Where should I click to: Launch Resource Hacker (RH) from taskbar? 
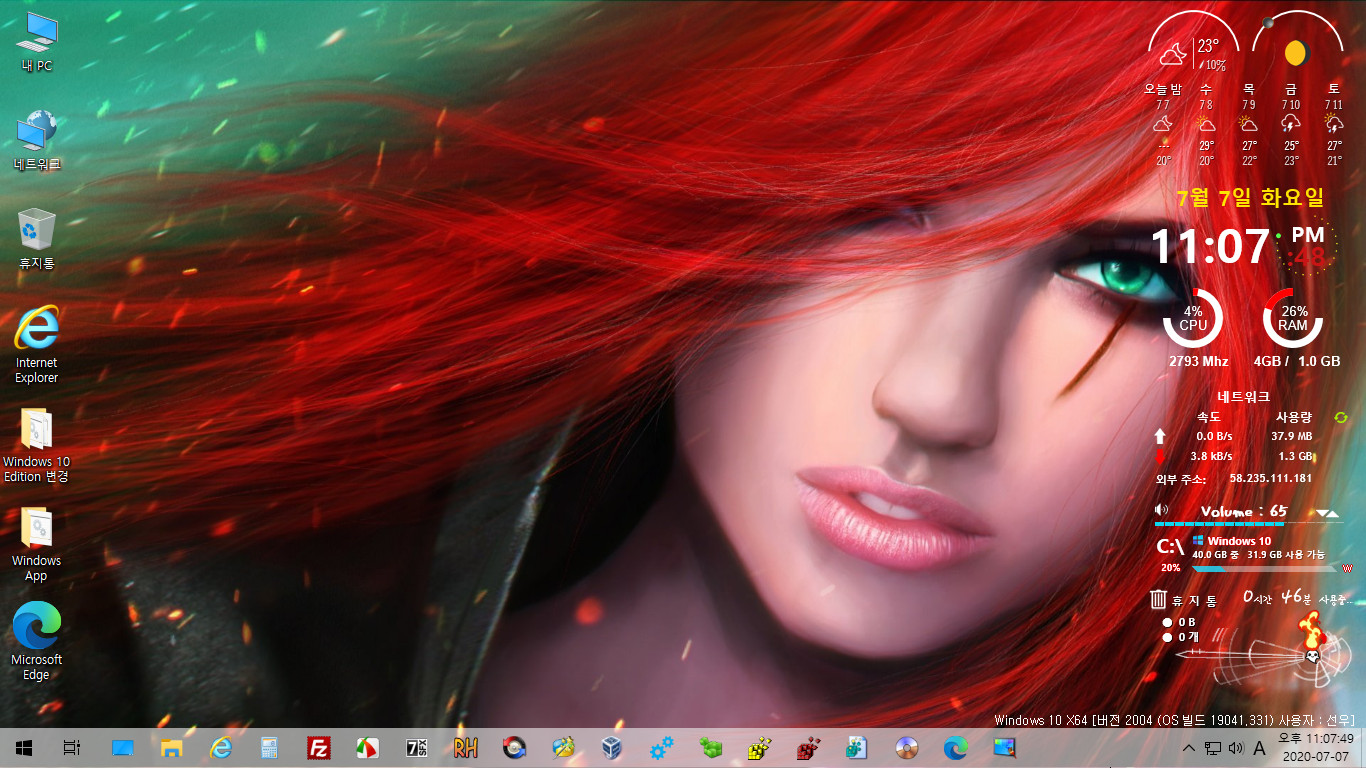[x=466, y=747]
